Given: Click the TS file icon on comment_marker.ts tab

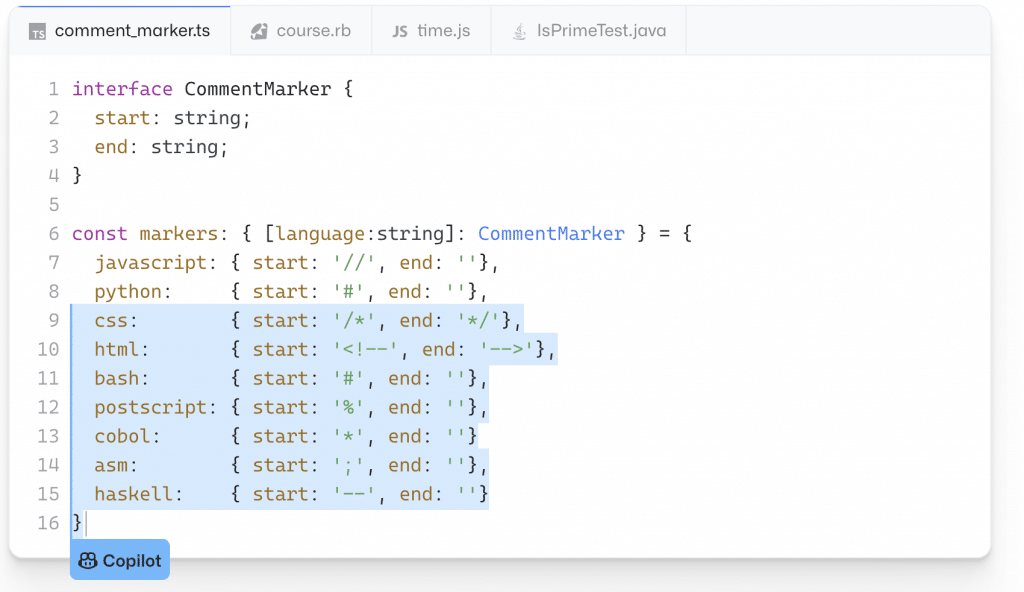Looking at the screenshot, I should [37, 31].
